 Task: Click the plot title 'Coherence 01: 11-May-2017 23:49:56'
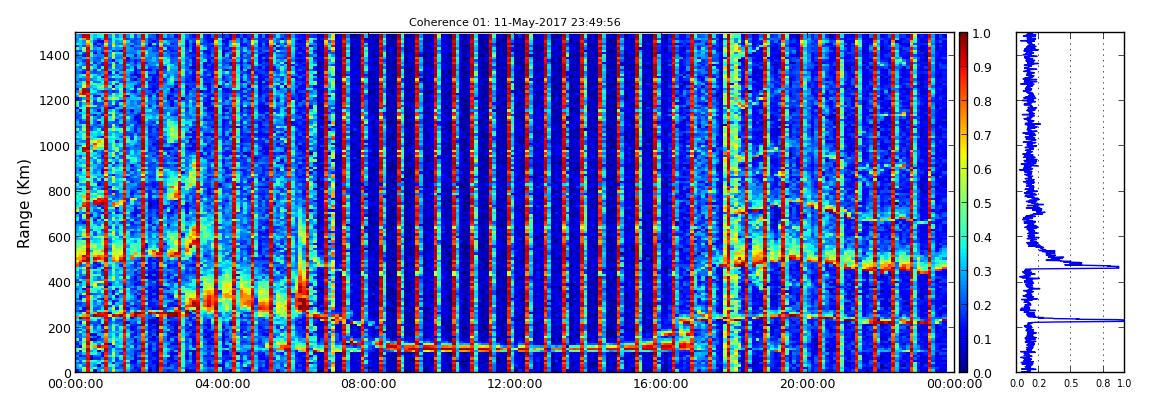point(514,22)
